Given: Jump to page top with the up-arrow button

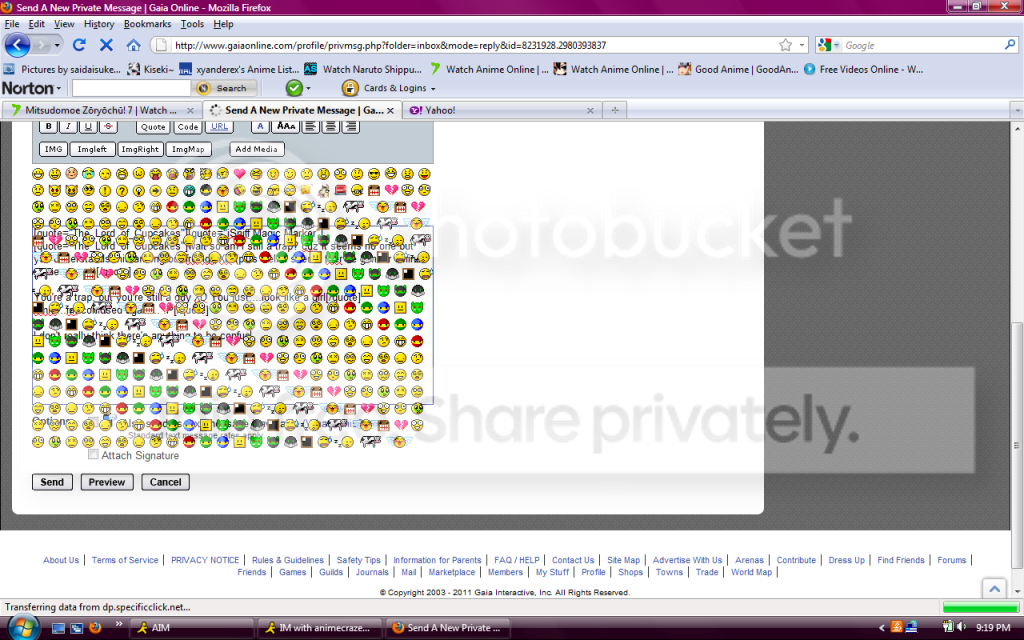Looking at the screenshot, I should point(995,588).
